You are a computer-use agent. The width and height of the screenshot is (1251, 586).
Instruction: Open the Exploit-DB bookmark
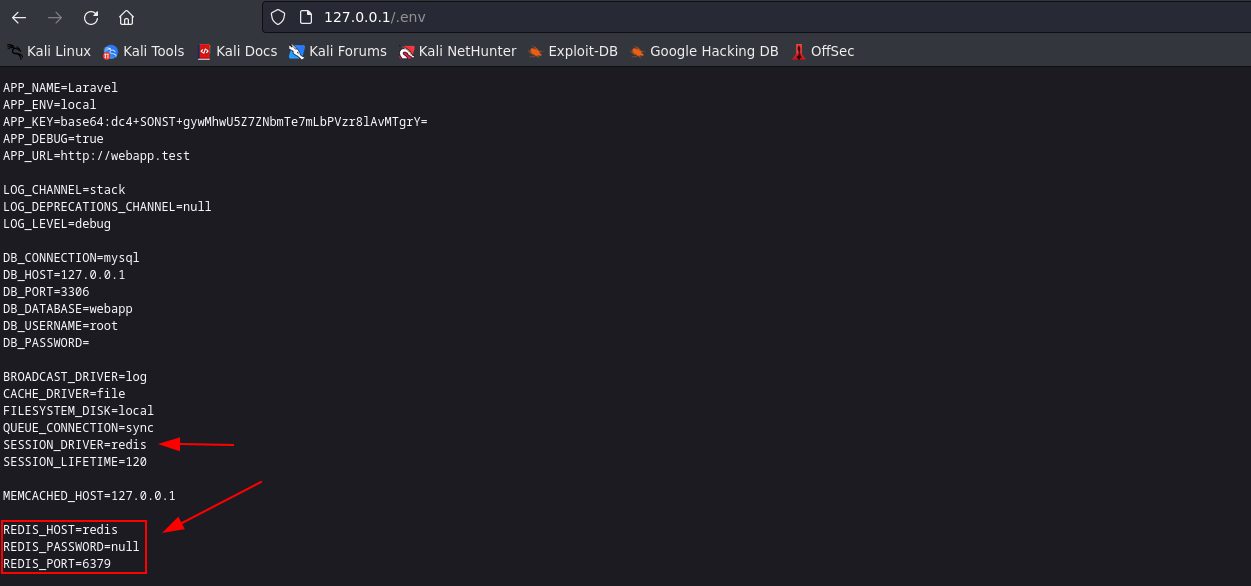(573, 51)
